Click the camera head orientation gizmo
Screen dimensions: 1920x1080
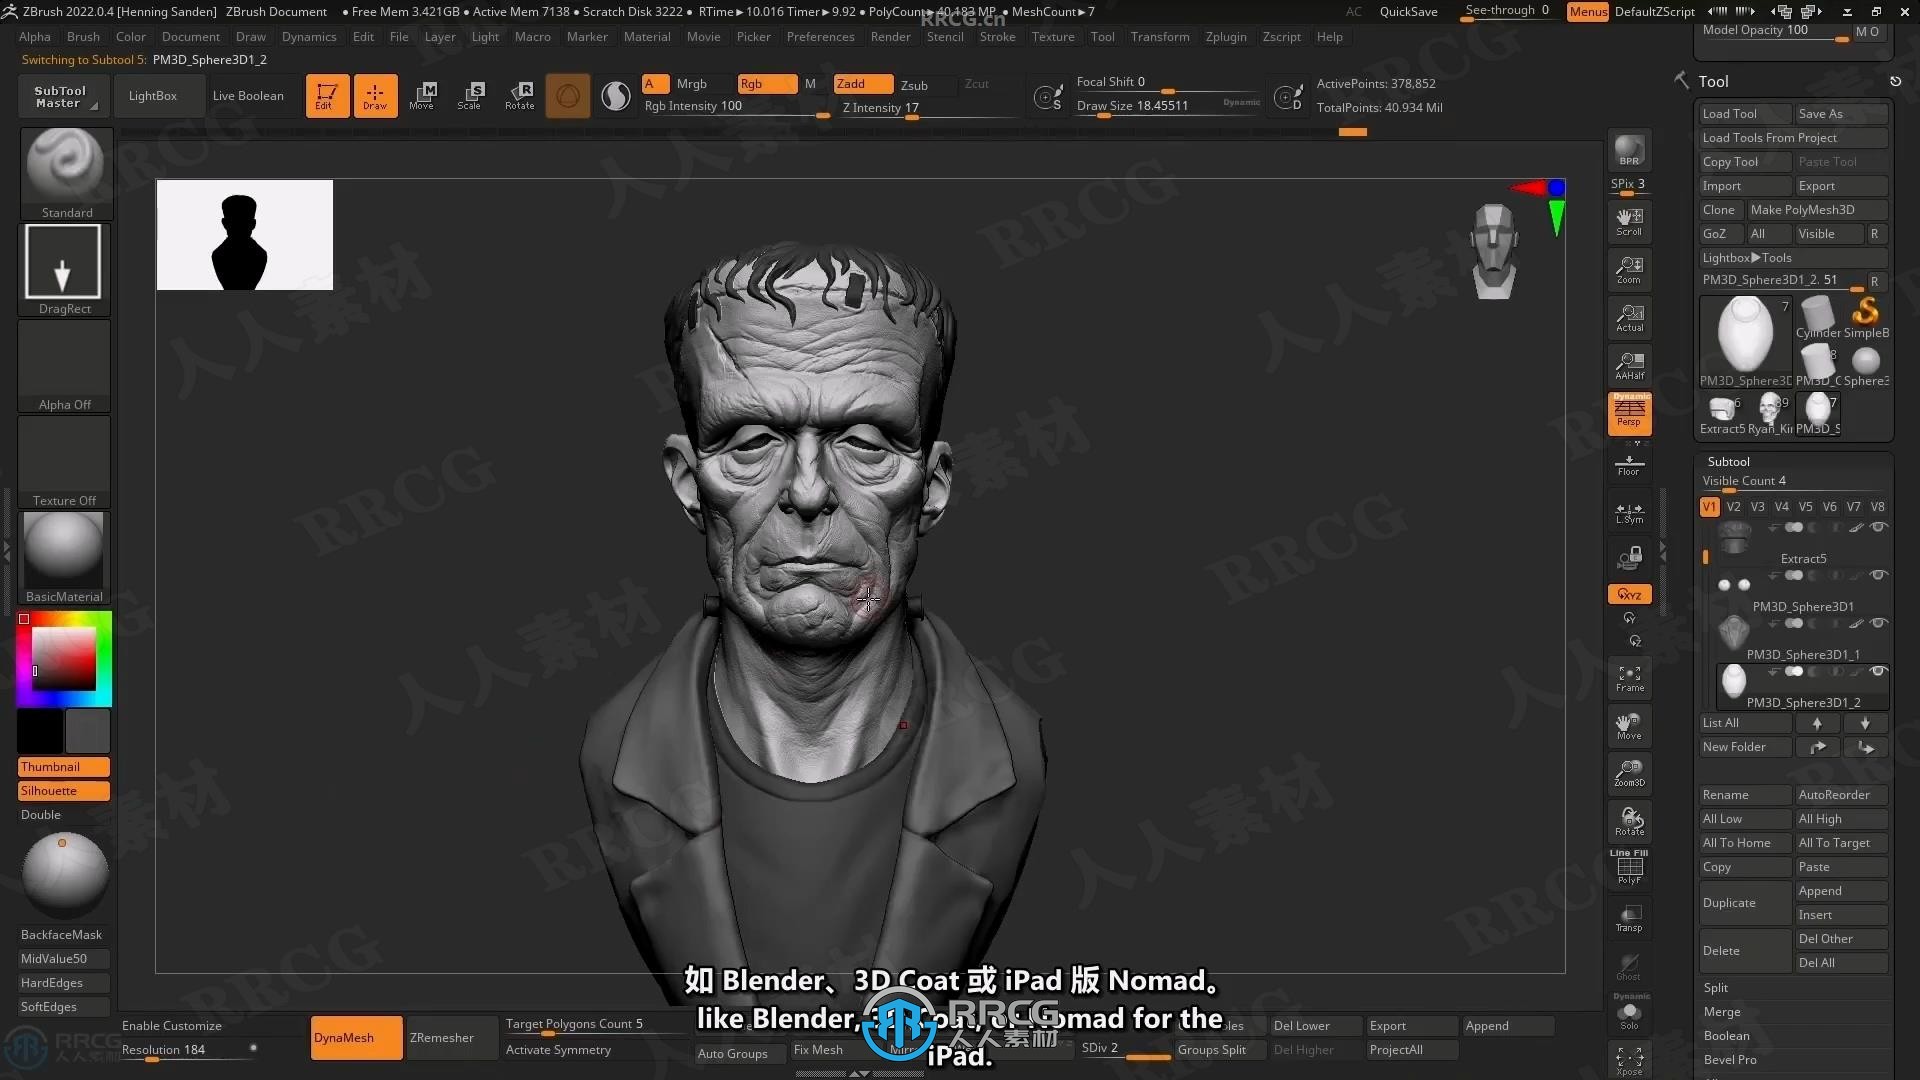tap(1494, 251)
